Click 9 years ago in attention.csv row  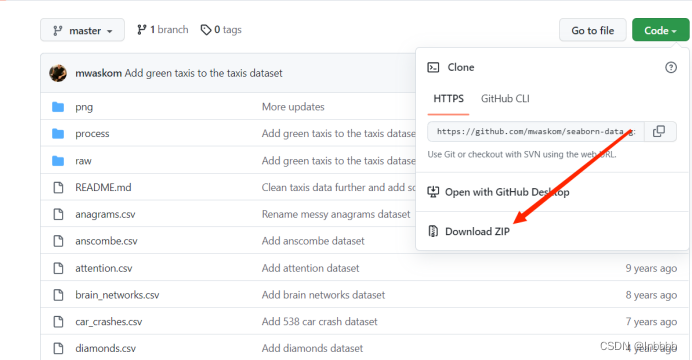tap(651, 268)
